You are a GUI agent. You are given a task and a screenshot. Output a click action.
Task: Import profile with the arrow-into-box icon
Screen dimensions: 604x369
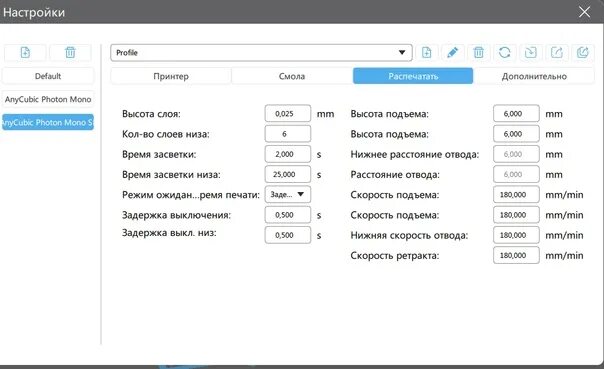(x=531, y=52)
